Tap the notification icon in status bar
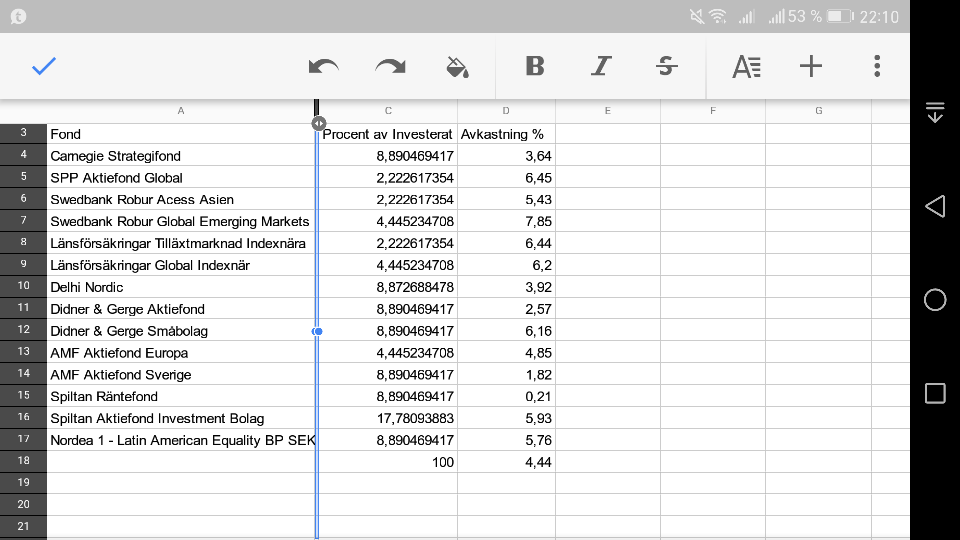 [18, 17]
